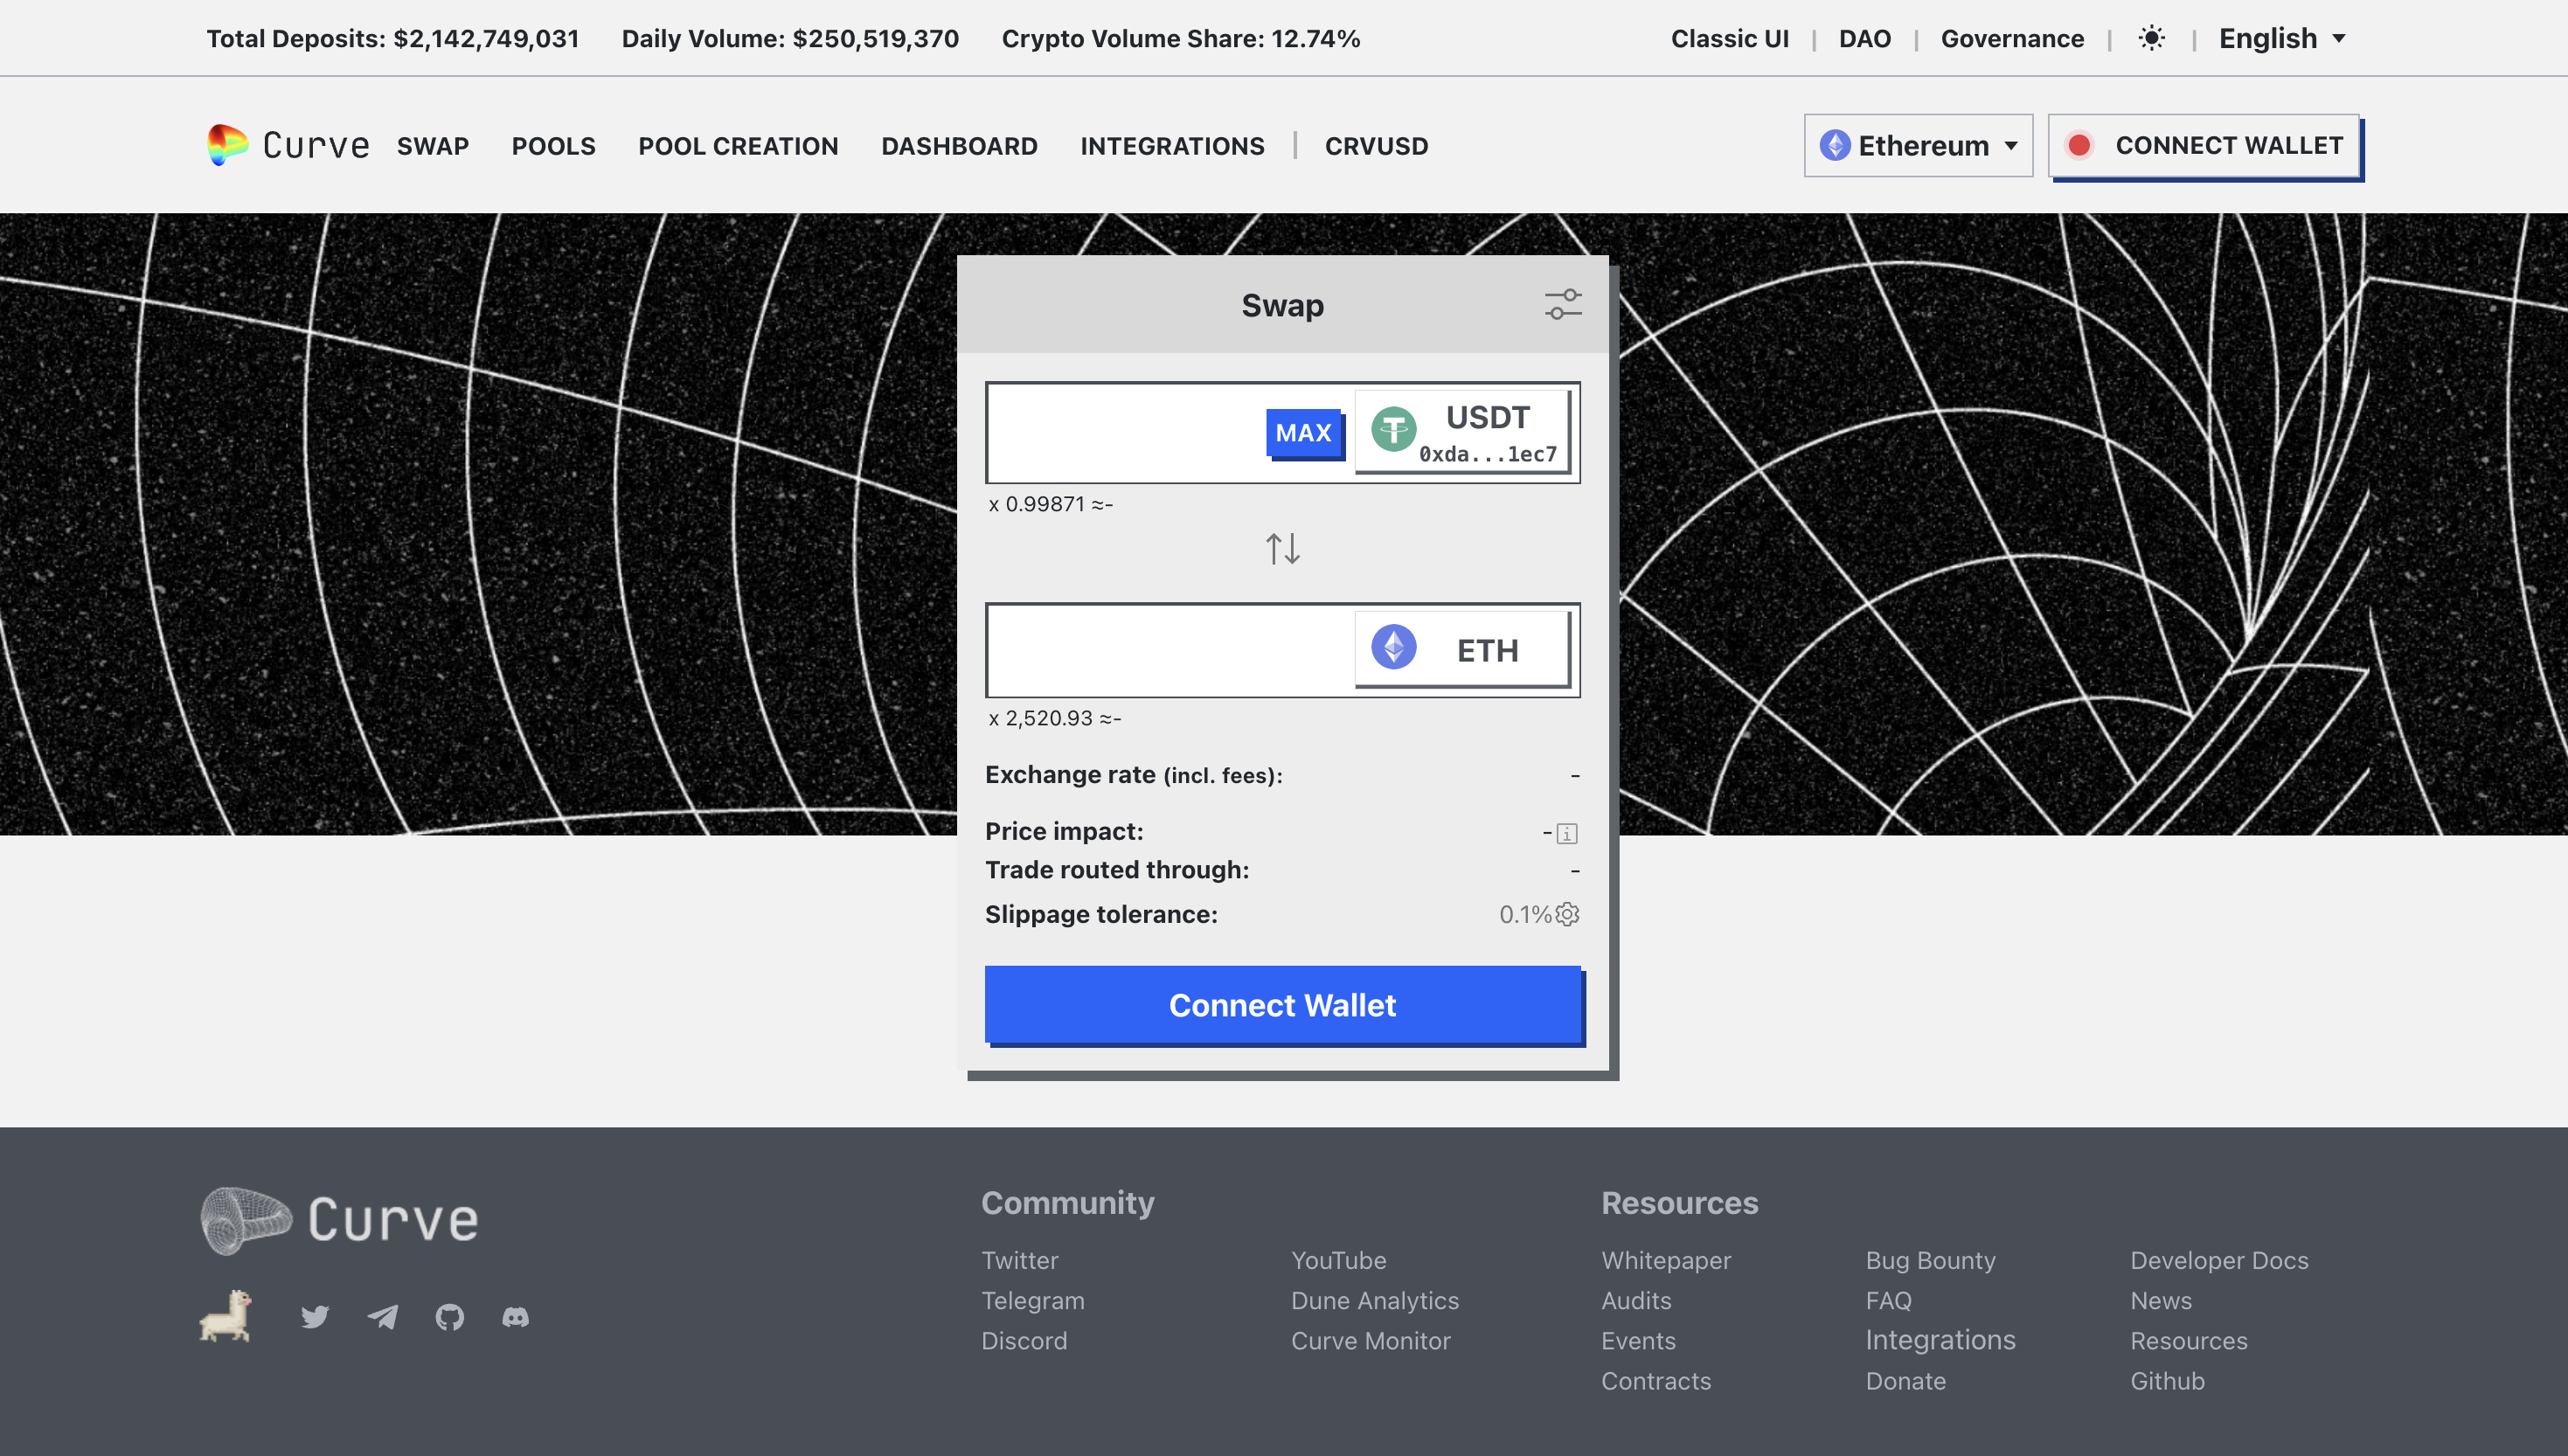Open the DAO link

pos(1864,38)
